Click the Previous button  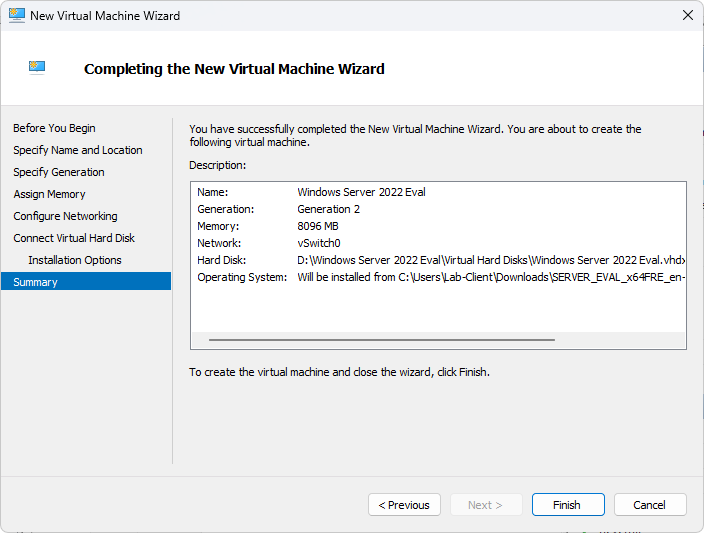[x=404, y=505]
